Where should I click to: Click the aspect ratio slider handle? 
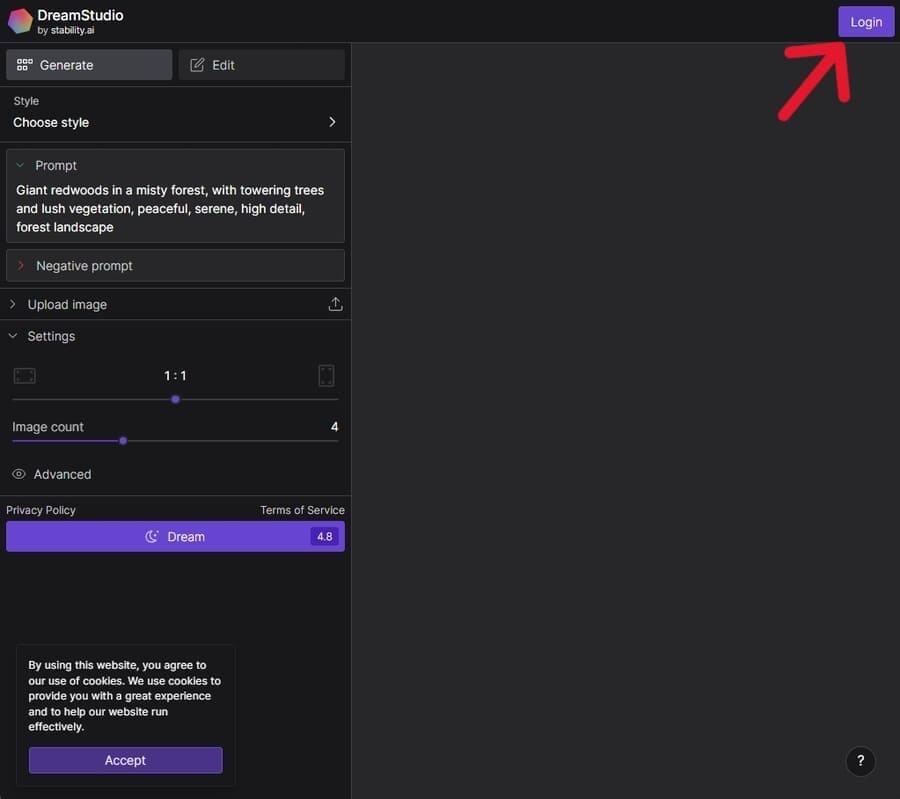pyautogui.click(x=176, y=400)
